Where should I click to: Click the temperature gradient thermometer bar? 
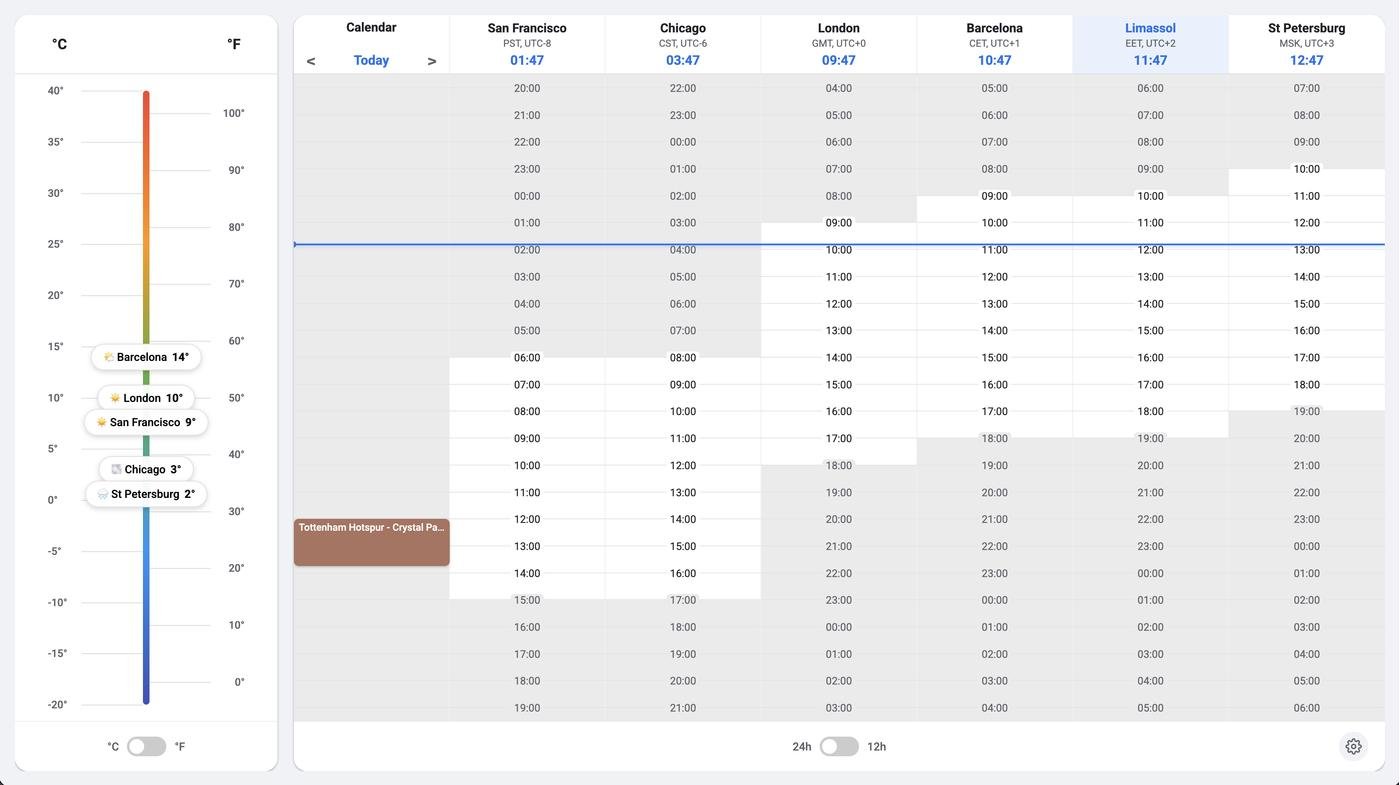click(x=146, y=250)
